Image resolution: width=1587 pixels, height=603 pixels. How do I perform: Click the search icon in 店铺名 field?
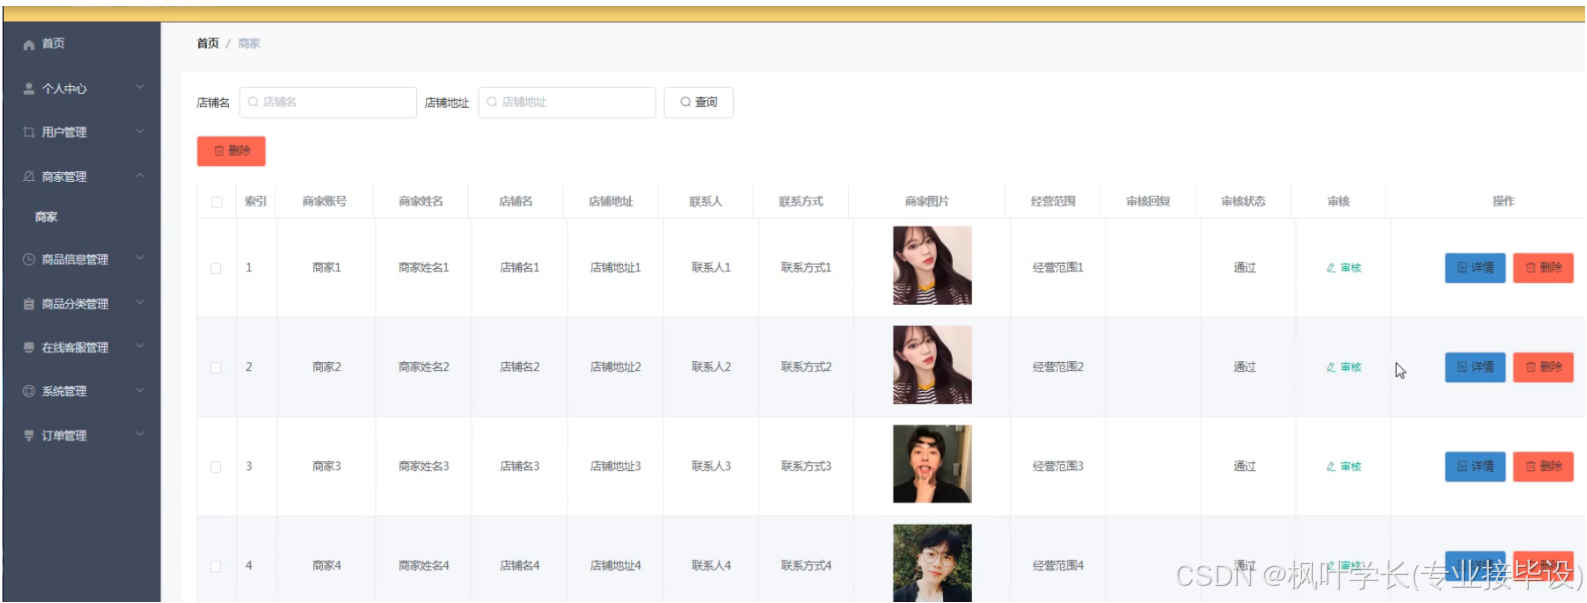pos(253,102)
